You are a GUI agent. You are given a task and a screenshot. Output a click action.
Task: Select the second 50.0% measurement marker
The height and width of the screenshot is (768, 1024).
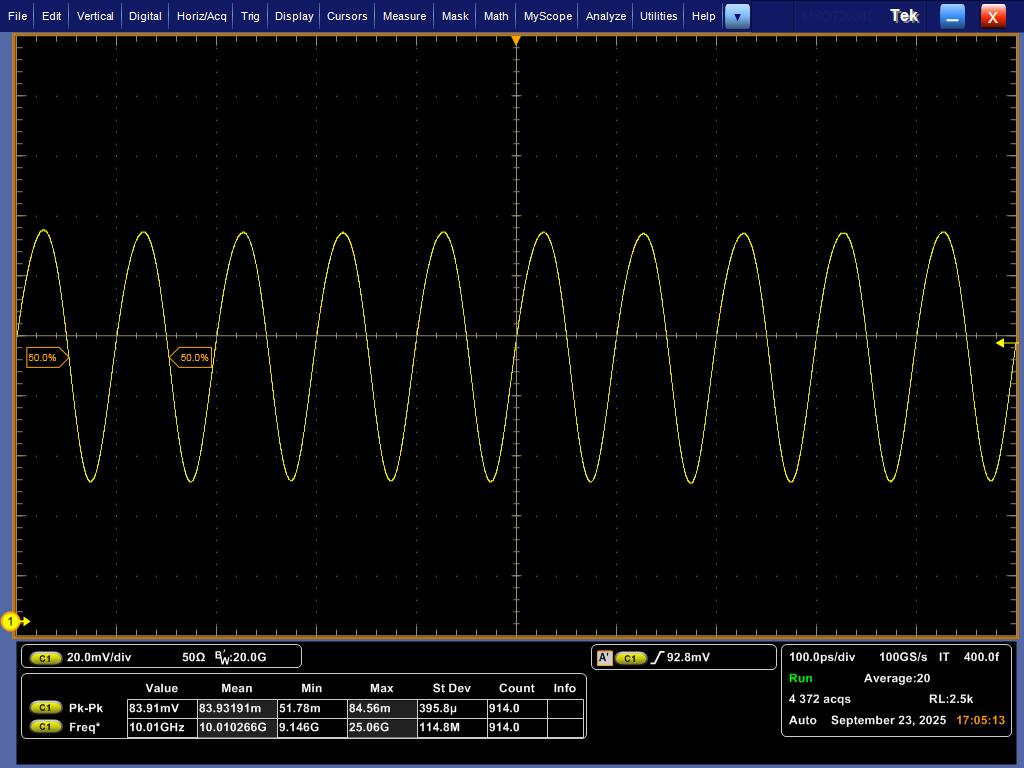(x=192, y=357)
